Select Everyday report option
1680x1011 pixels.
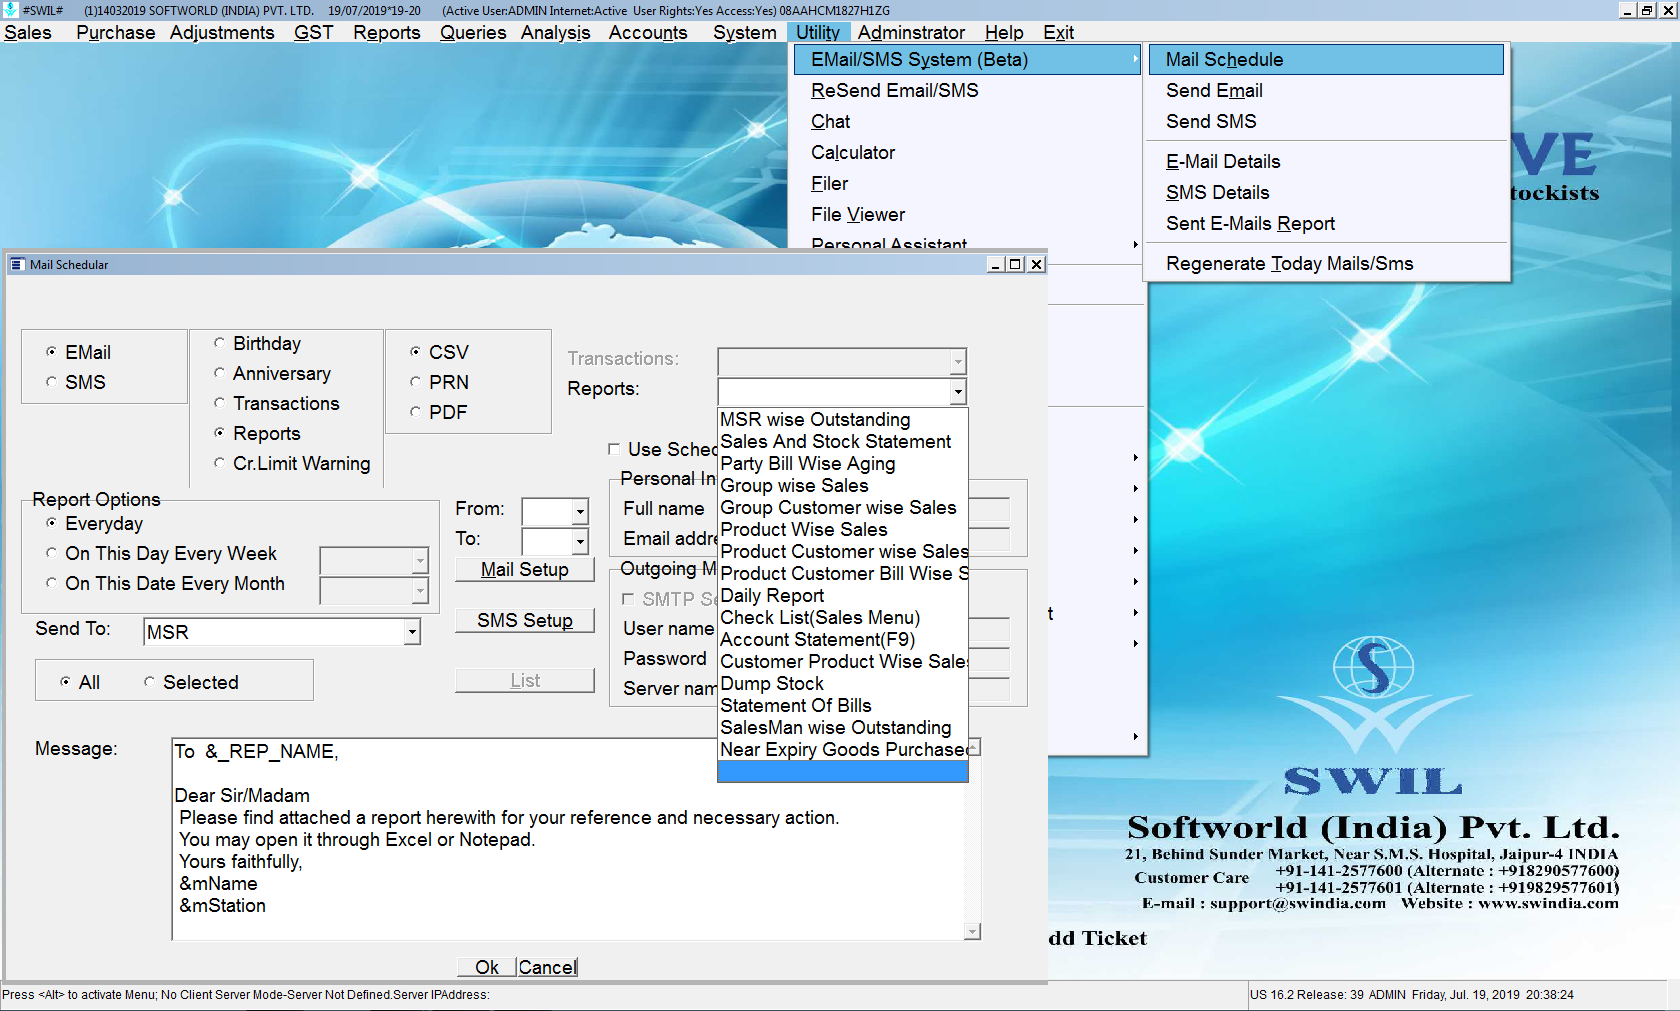click(51, 523)
